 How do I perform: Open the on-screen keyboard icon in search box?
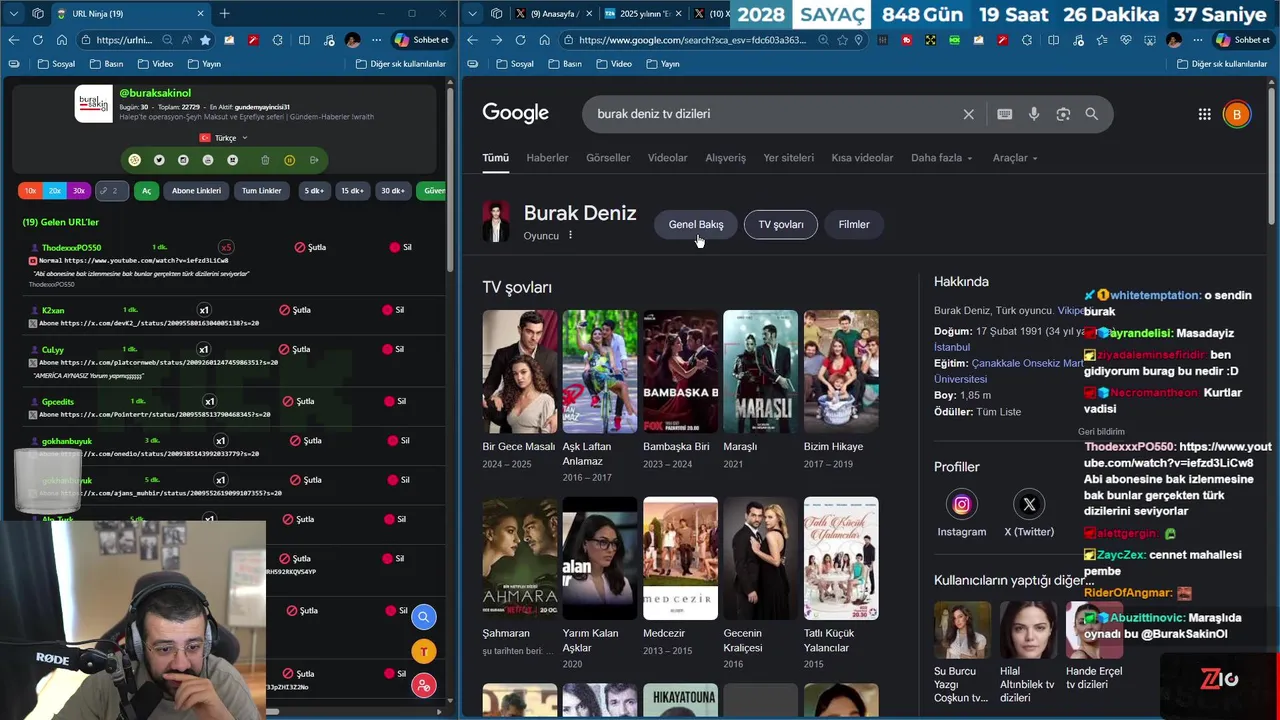[1005, 114]
